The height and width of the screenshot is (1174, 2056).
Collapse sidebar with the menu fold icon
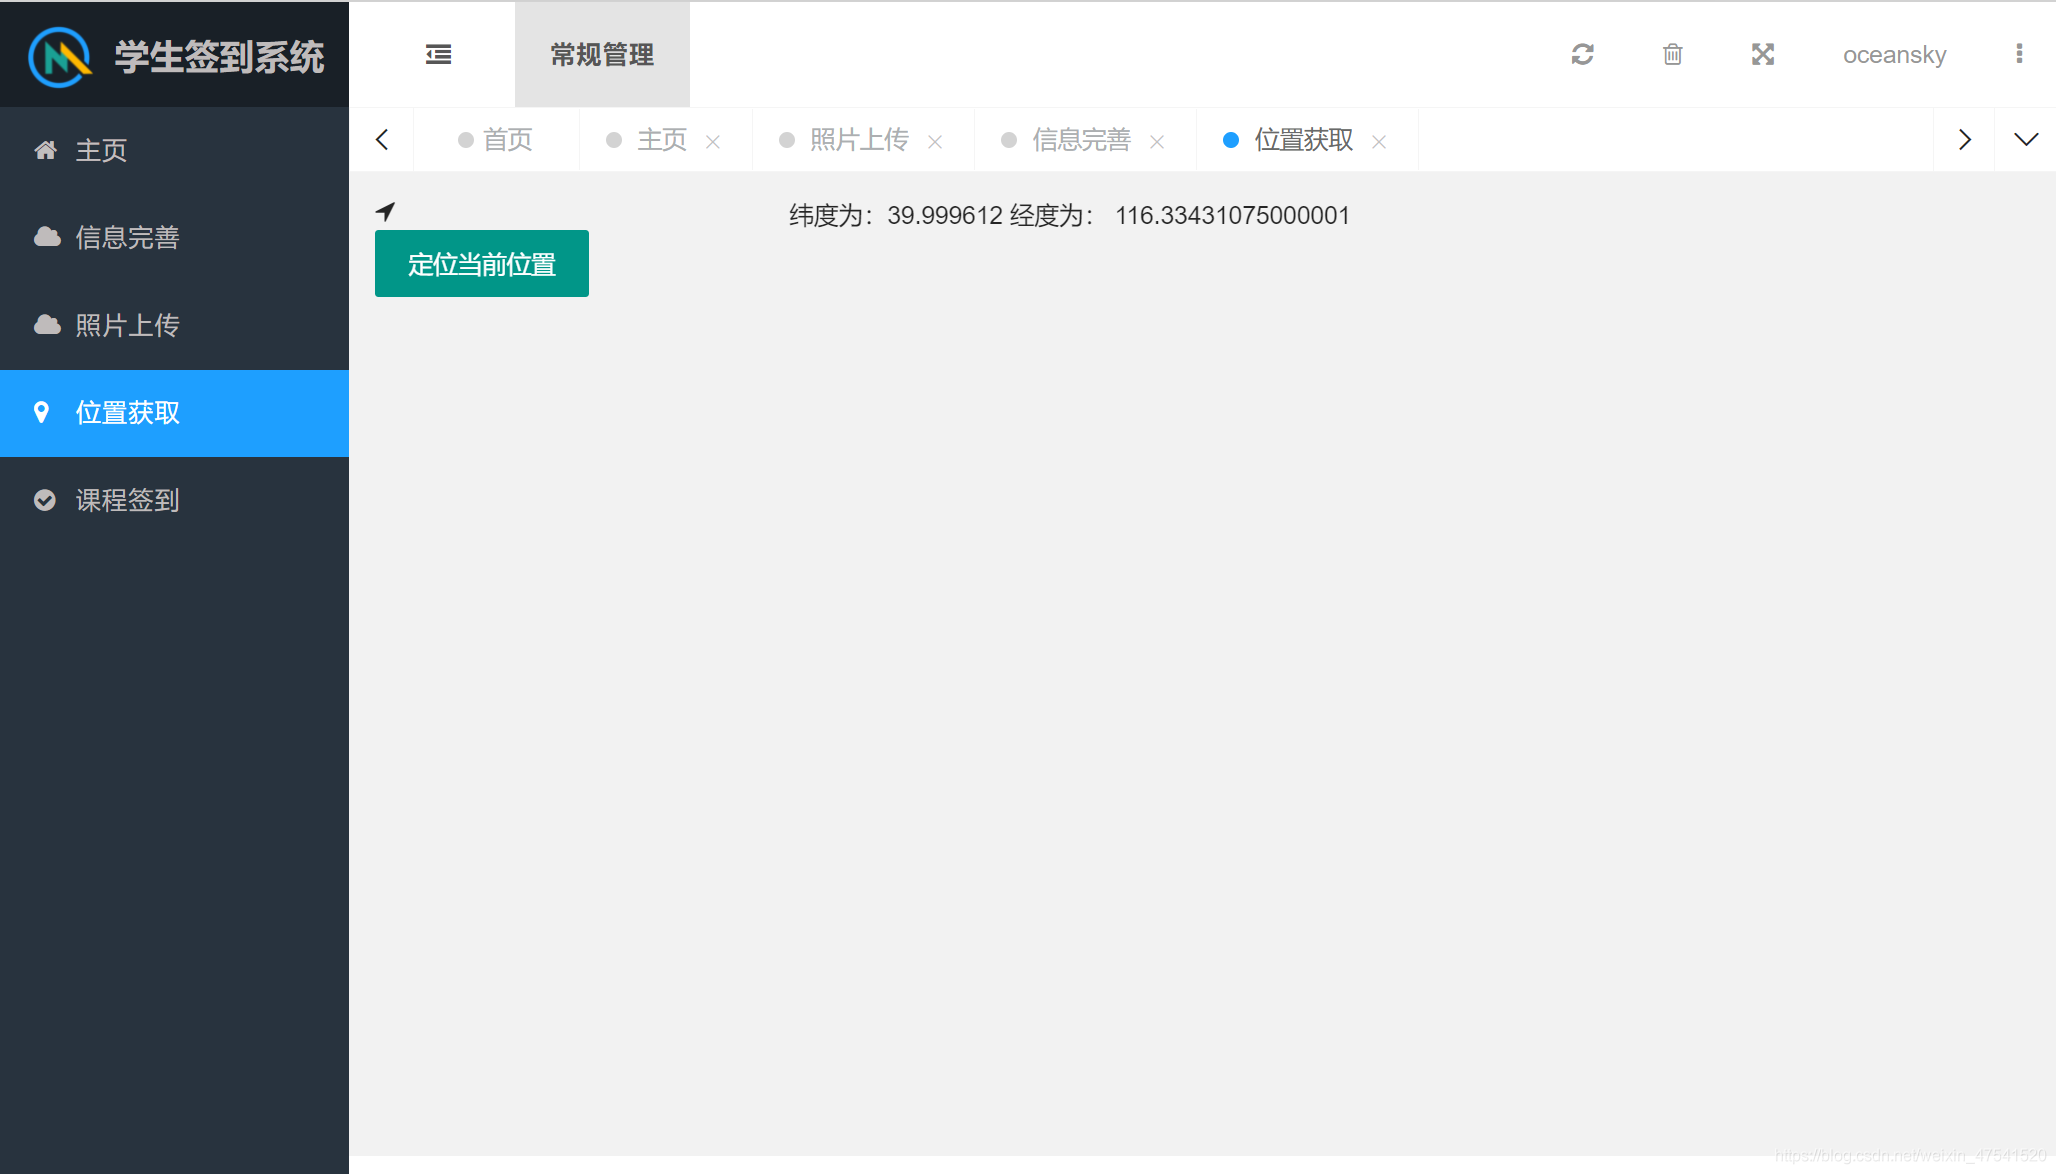point(438,54)
